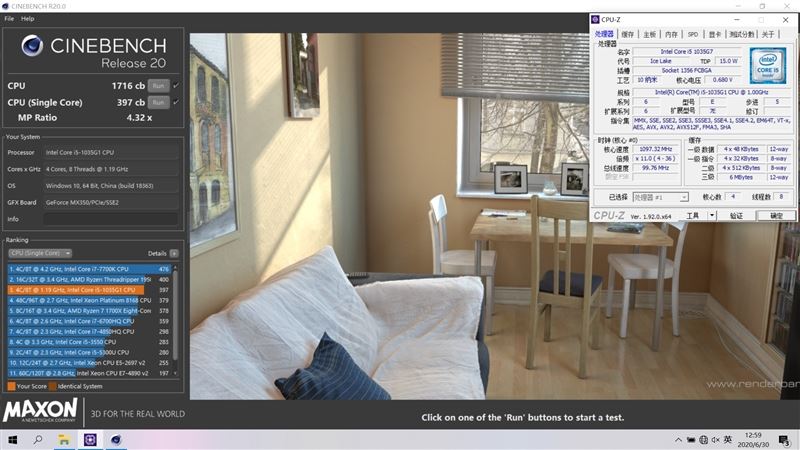This screenshot has width=800, height=450.
Task: Select ranking row Intel Core i5-3550 CPU
Action: 89,342
